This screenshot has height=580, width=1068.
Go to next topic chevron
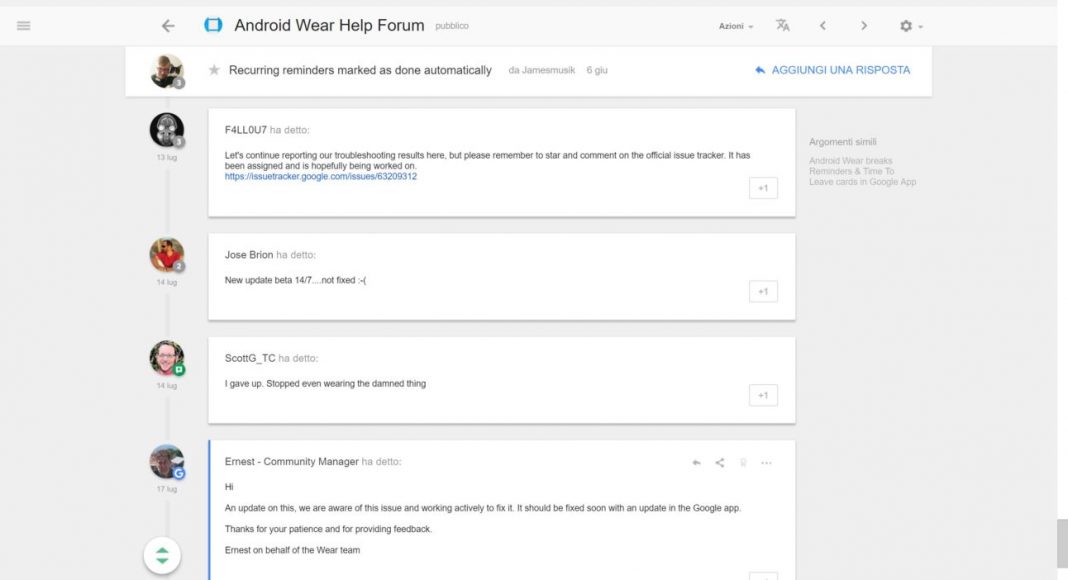(x=864, y=26)
